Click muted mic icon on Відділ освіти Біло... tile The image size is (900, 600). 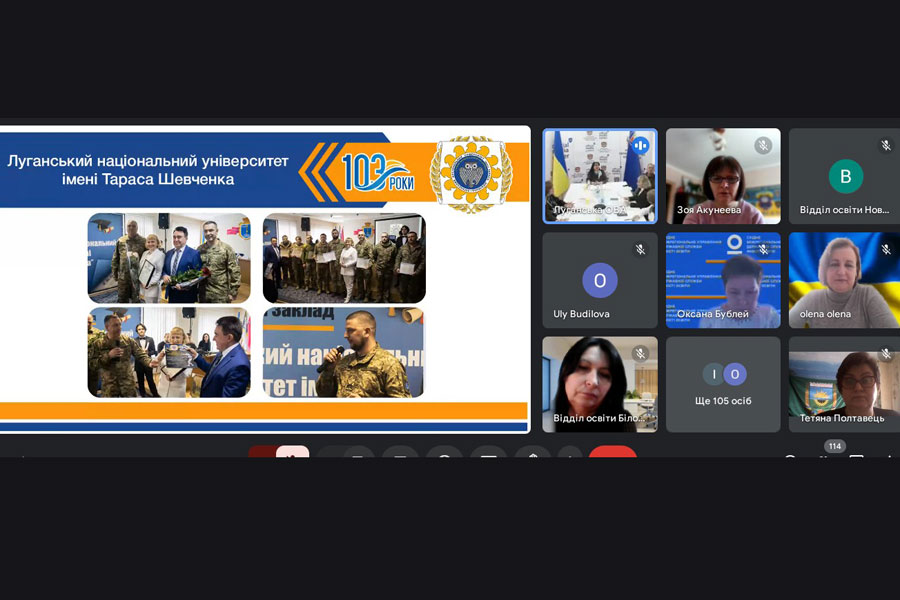click(x=641, y=354)
